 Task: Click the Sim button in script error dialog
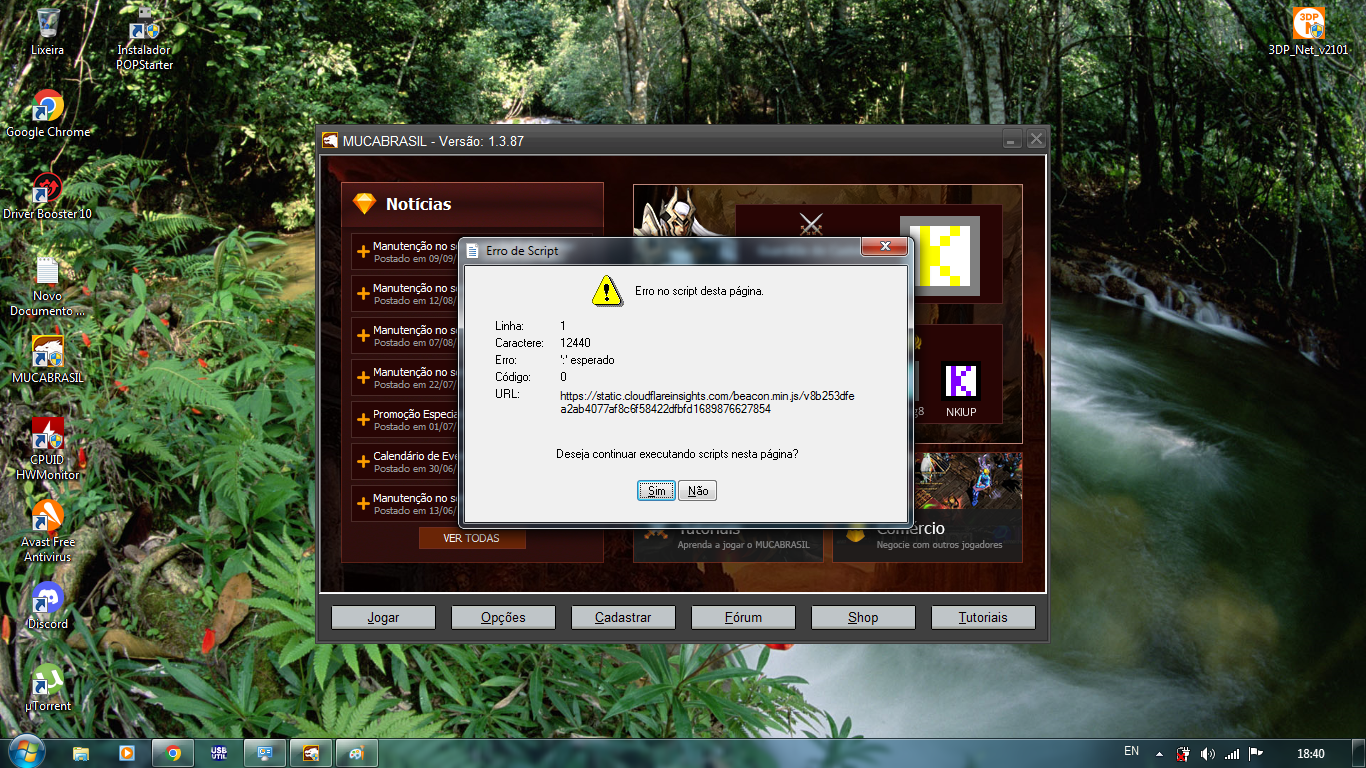point(656,491)
